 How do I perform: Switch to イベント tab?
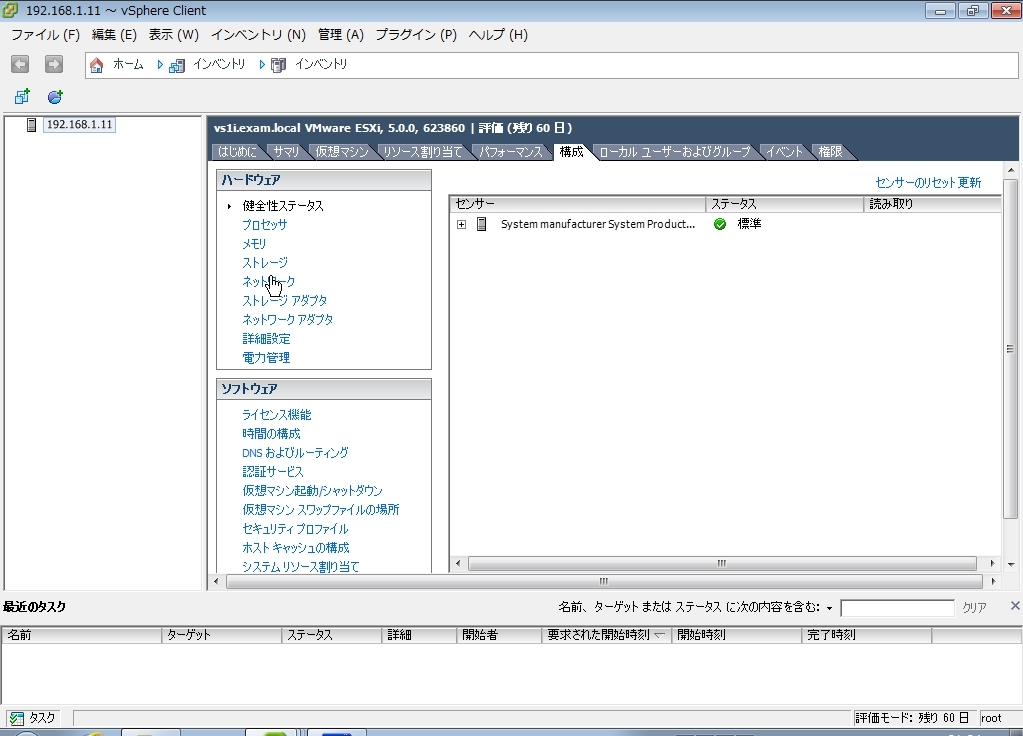pos(784,151)
